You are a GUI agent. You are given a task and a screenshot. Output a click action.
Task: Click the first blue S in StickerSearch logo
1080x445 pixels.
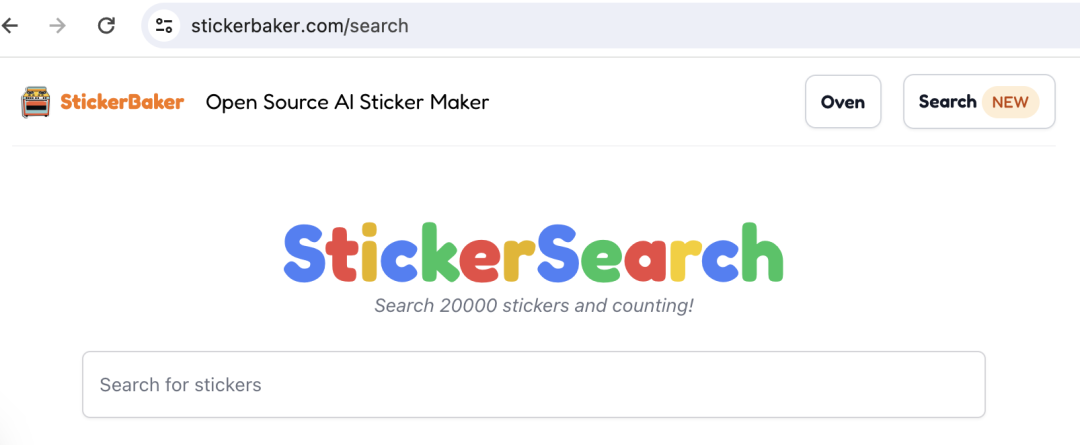pyautogui.click(x=303, y=253)
